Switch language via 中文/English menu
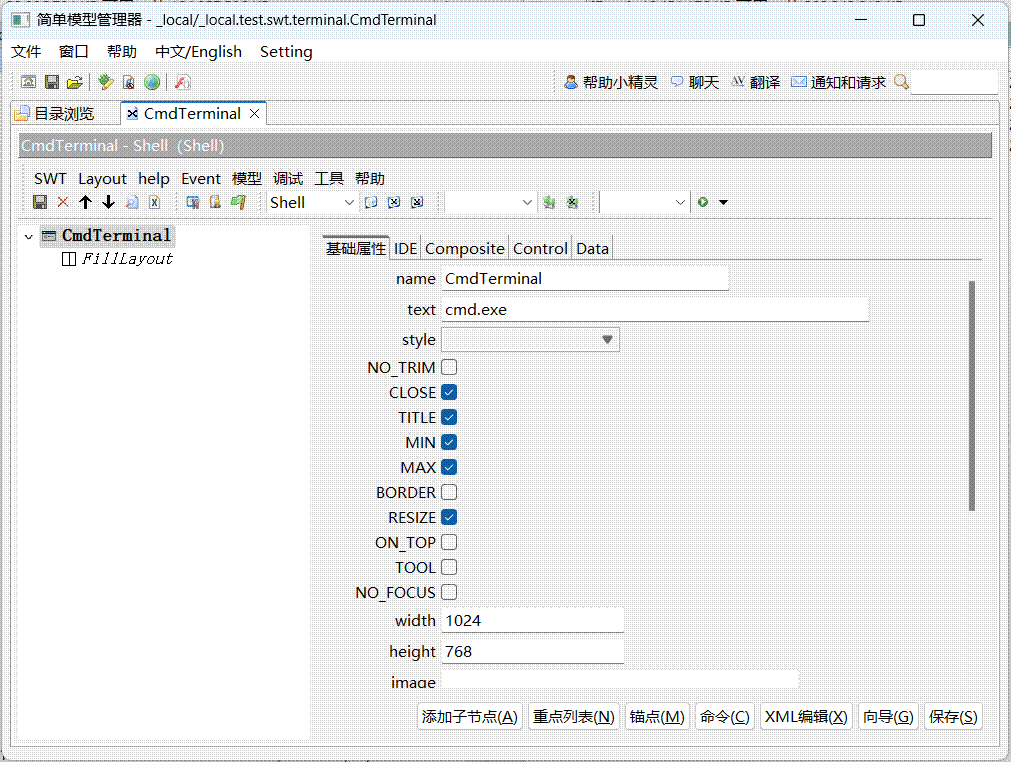 199,52
